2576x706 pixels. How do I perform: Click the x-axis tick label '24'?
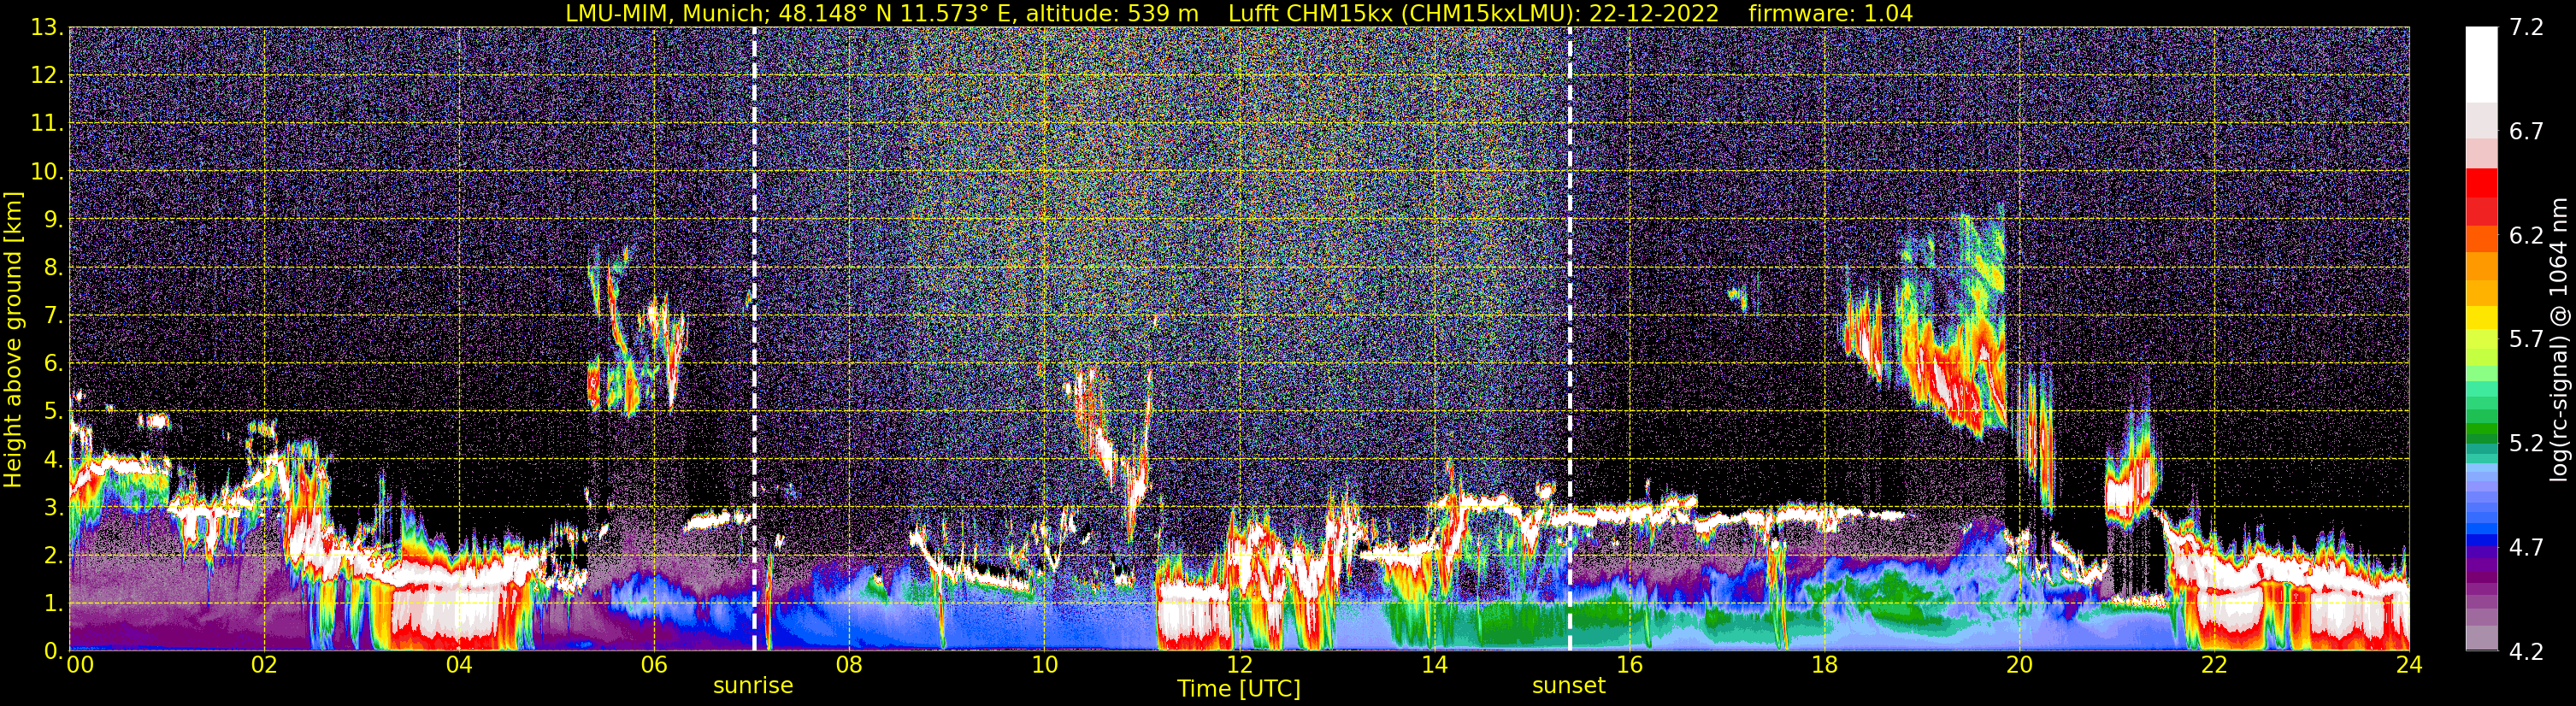click(x=2409, y=665)
